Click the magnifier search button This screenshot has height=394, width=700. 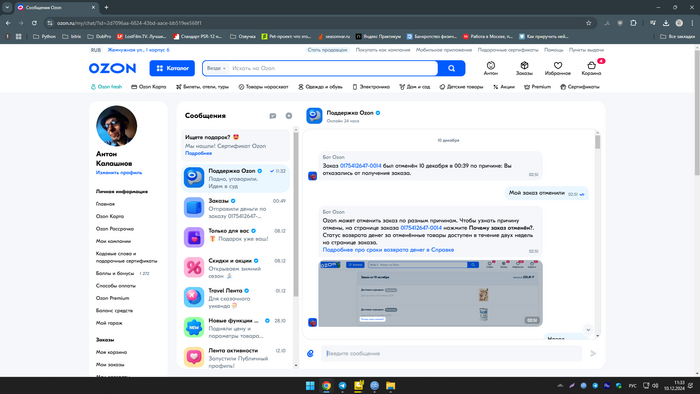click(x=451, y=68)
